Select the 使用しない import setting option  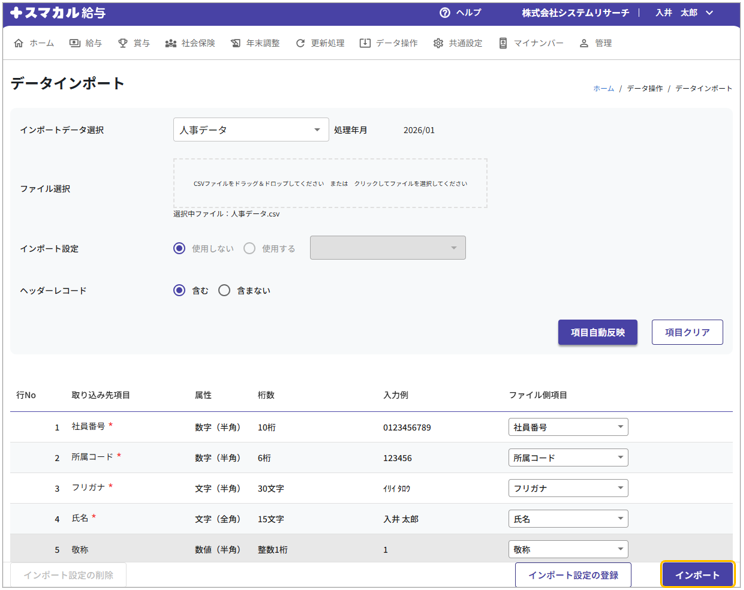[180, 248]
